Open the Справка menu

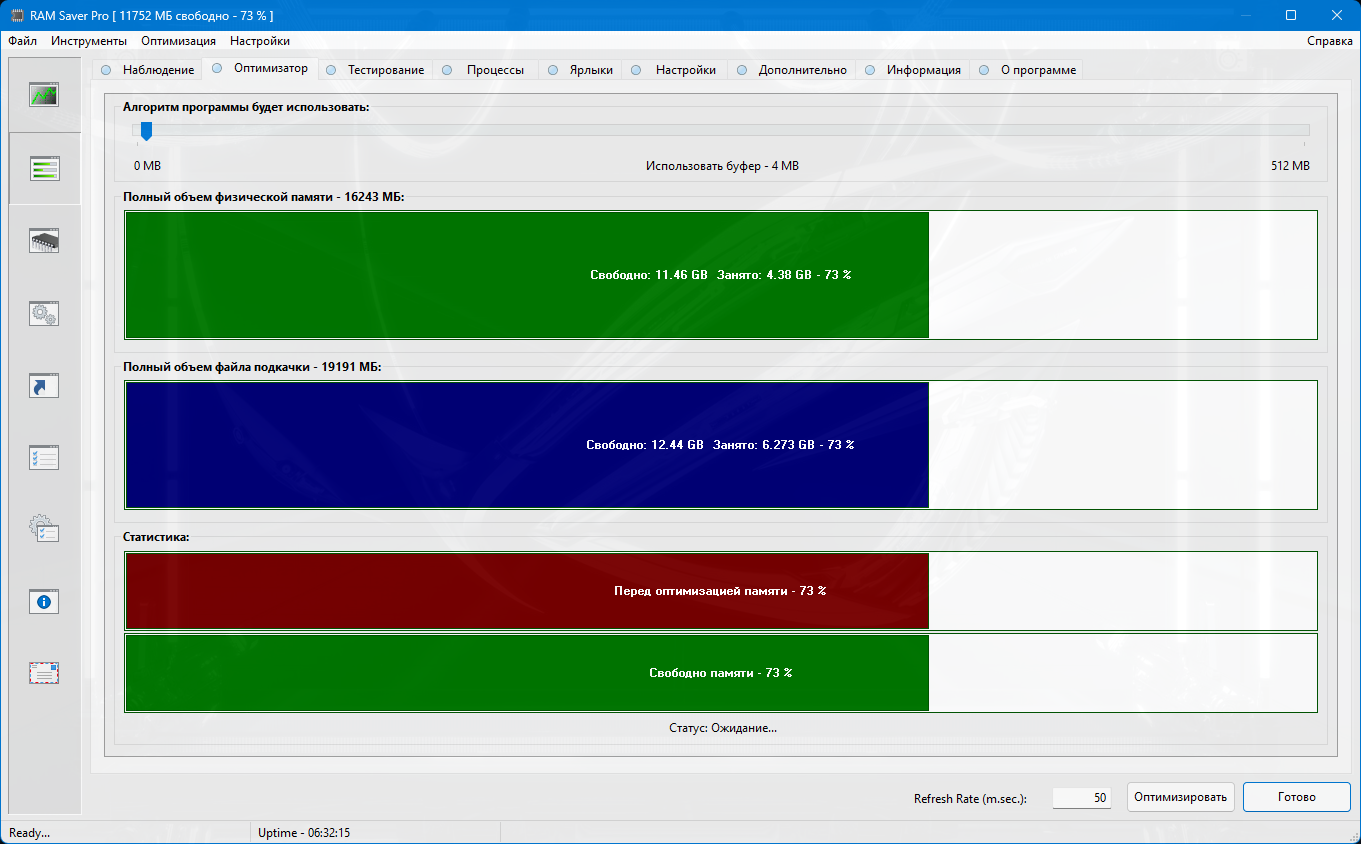(x=1330, y=41)
